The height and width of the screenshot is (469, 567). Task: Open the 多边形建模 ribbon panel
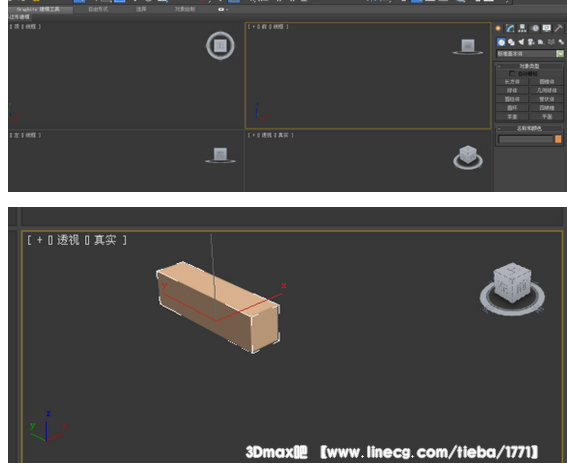point(19,17)
